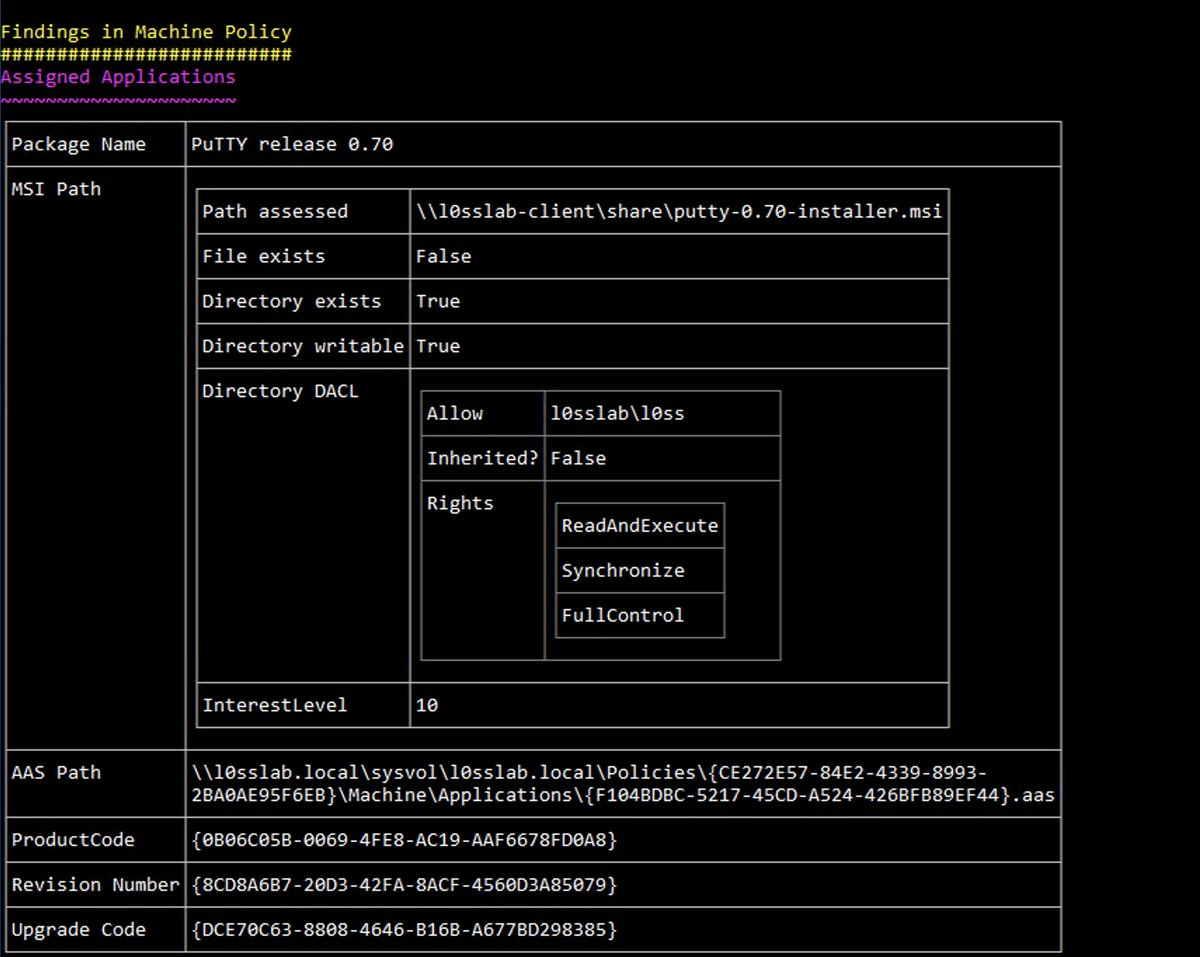Select the ReadAndExecute right cell
This screenshot has width=1200, height=957.
640,525
